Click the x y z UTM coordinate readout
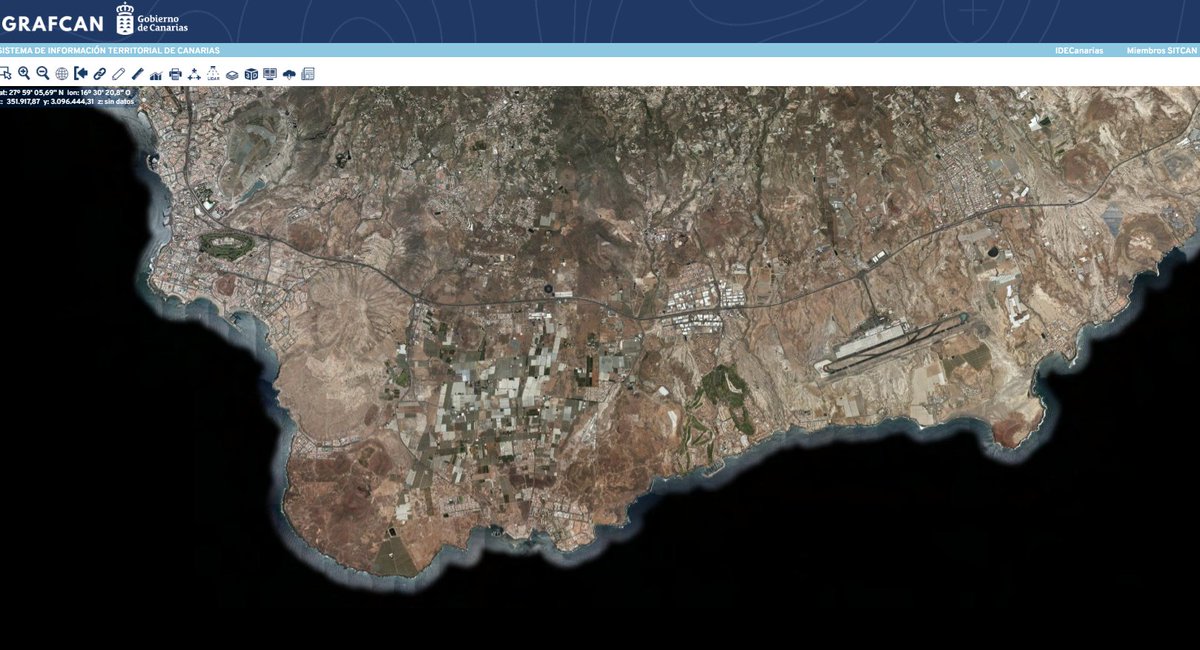Image resolution: width=1200 pixels, height=650 pixels. (66, 101)
